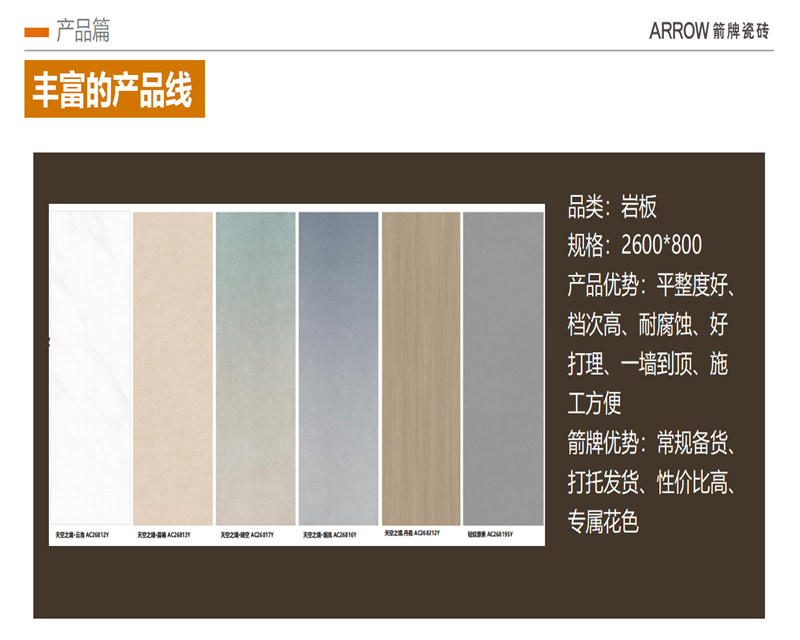The image size is (800, 640).
Task: Click the orange bar beside 产品篇
Action: (x=36, y=32)
